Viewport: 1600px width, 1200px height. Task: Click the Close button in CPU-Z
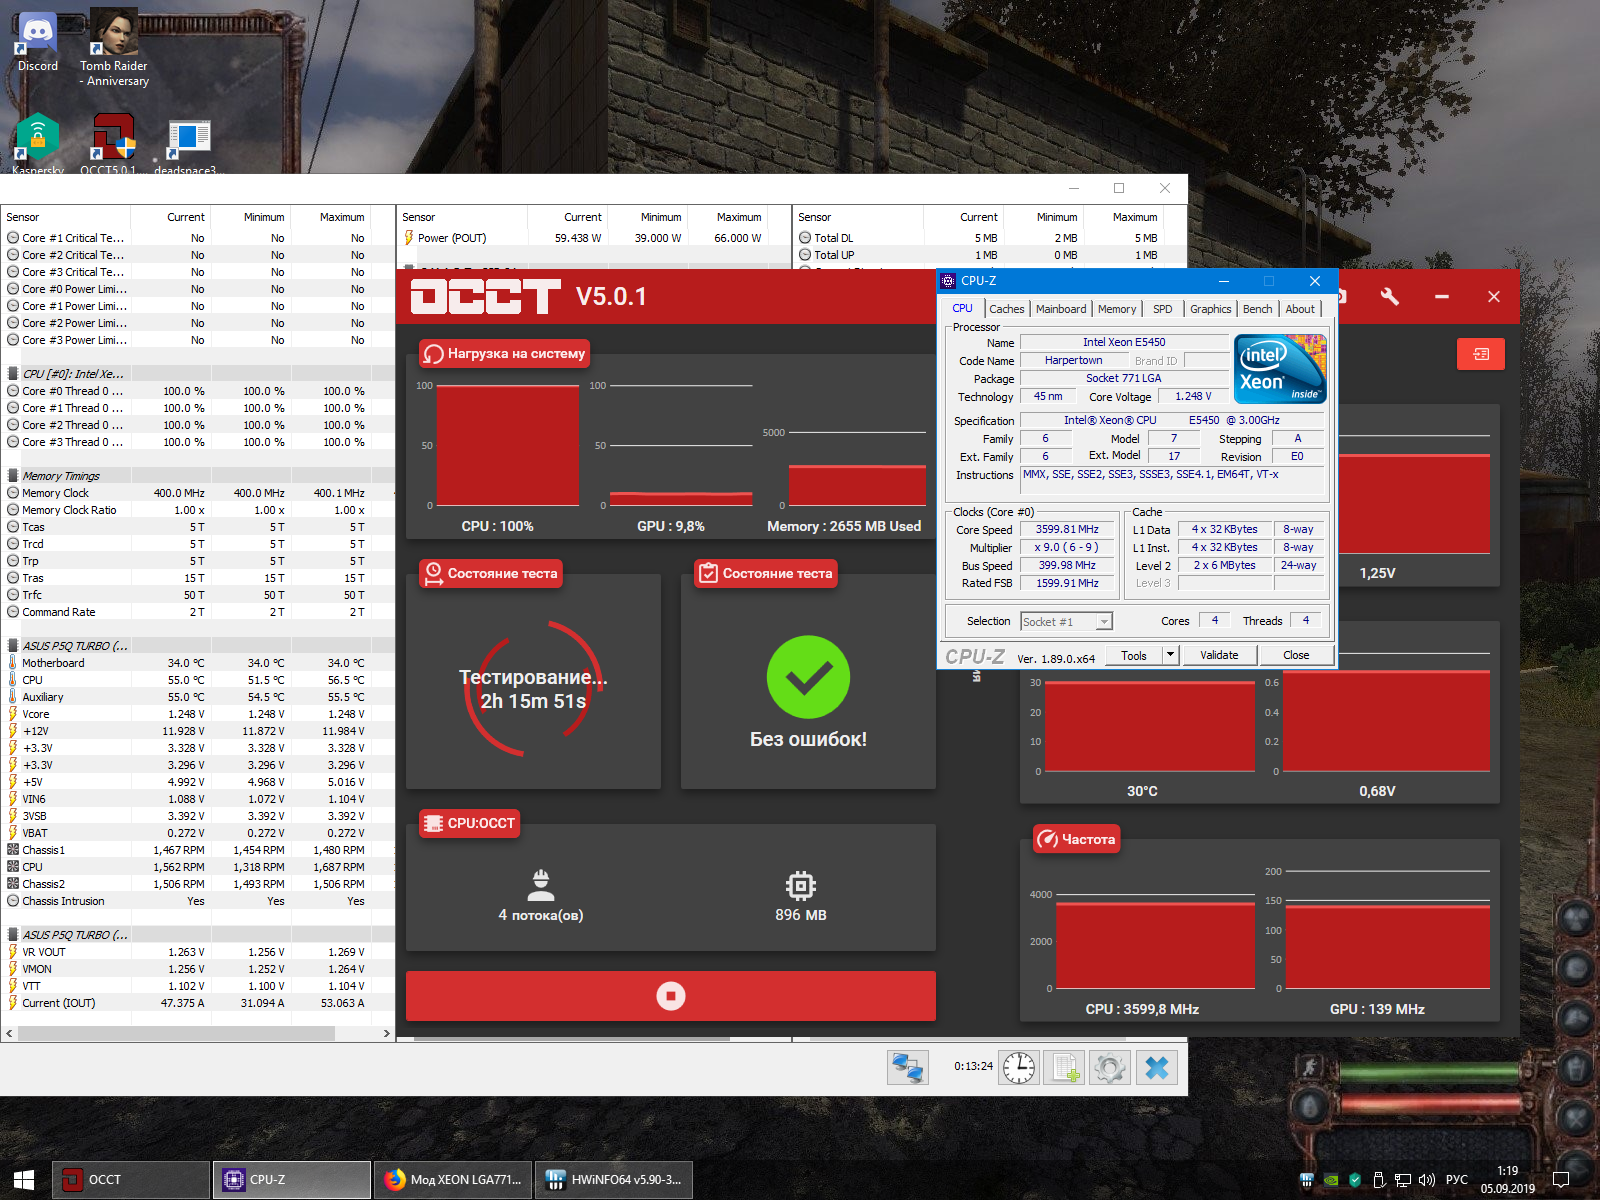(x=1296, y=656)
